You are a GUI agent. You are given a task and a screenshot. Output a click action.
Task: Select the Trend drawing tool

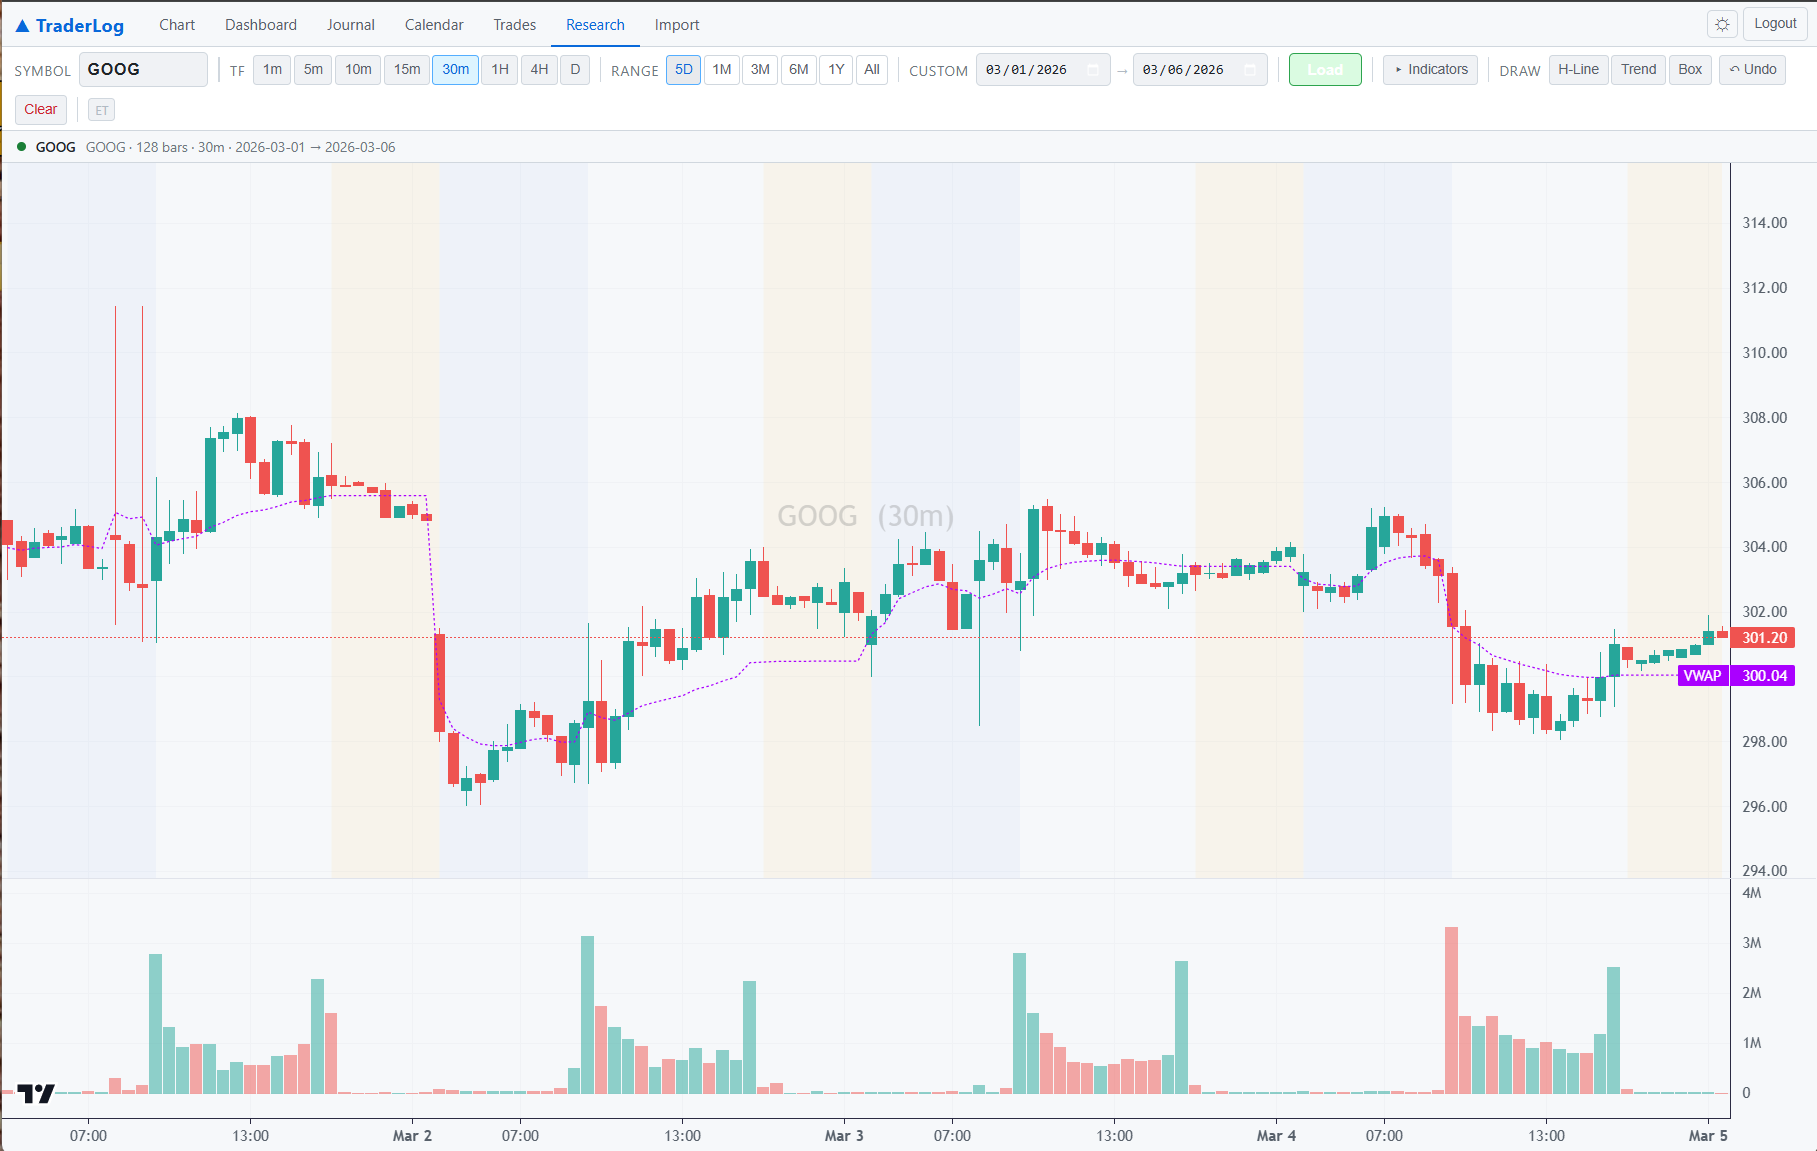pos(1638,69)
